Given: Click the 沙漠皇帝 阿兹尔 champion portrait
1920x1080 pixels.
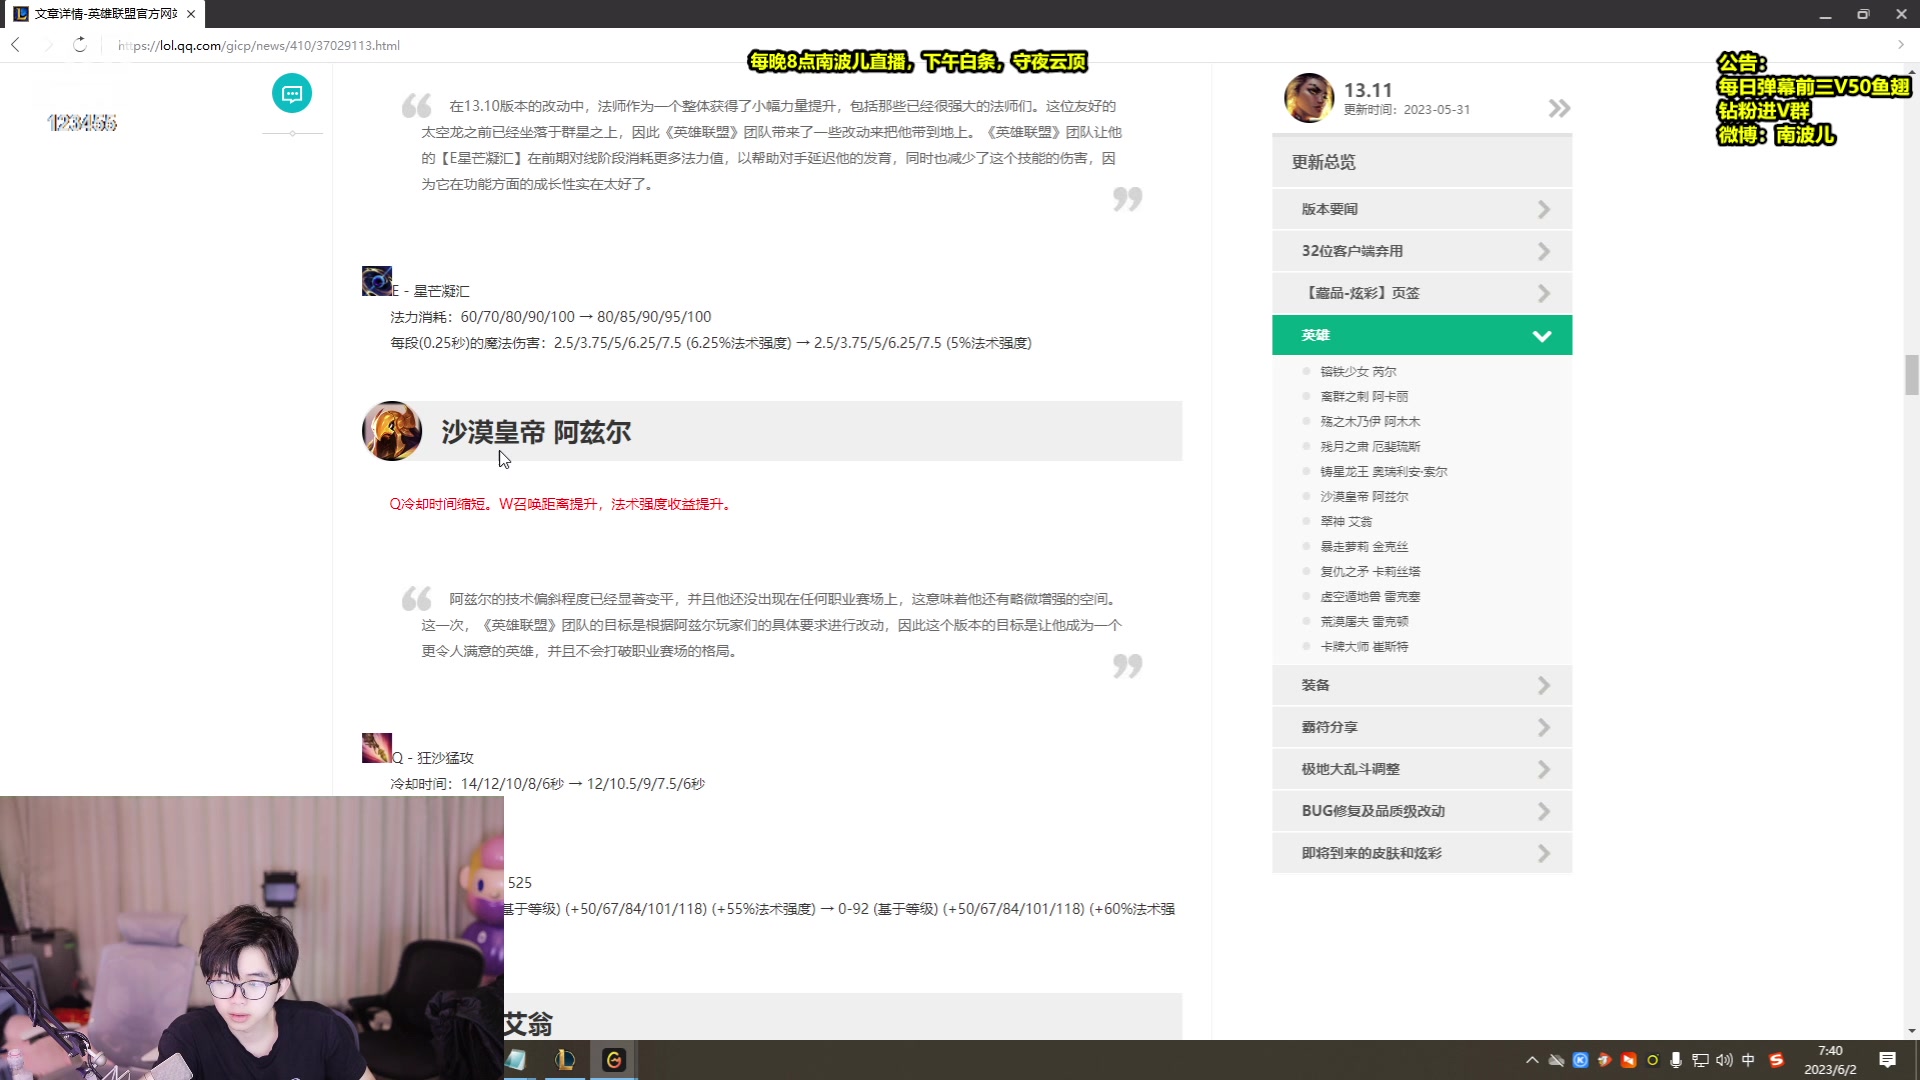Looking at the screenshot, I should [x=392, y=431].
